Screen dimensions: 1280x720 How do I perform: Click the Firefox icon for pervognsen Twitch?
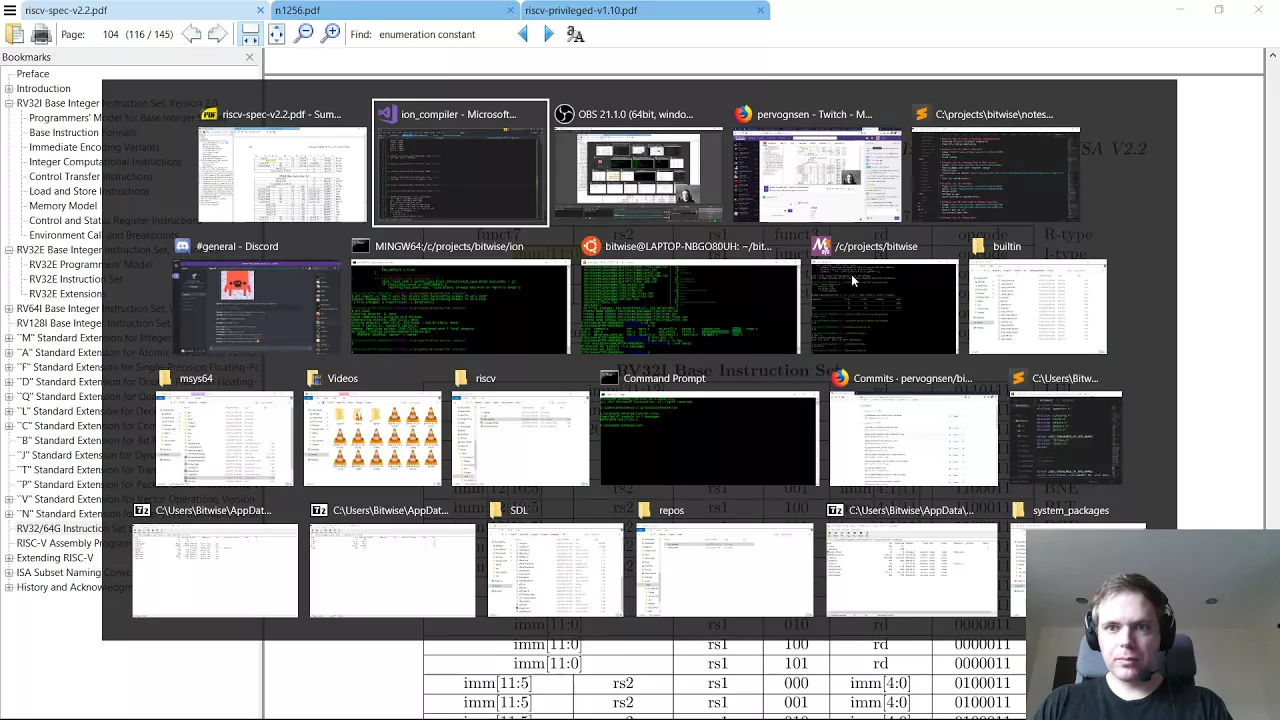(743, 114)
